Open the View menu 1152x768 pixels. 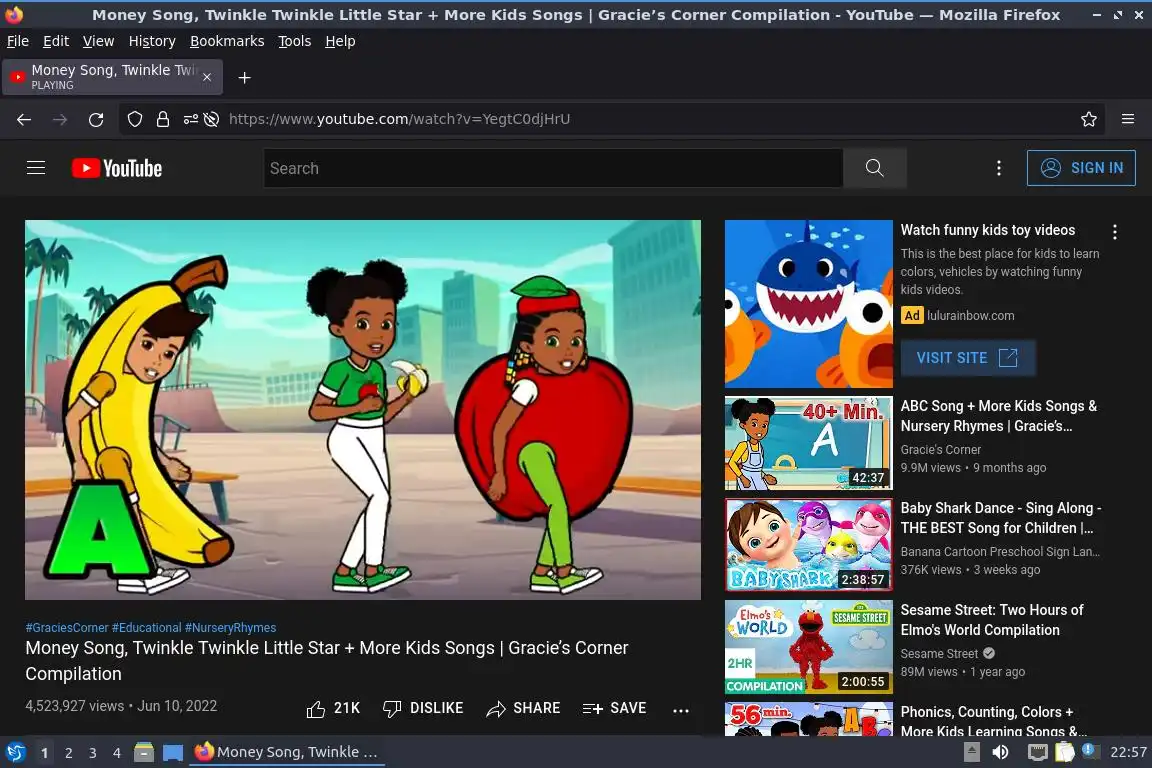[98, 41]
